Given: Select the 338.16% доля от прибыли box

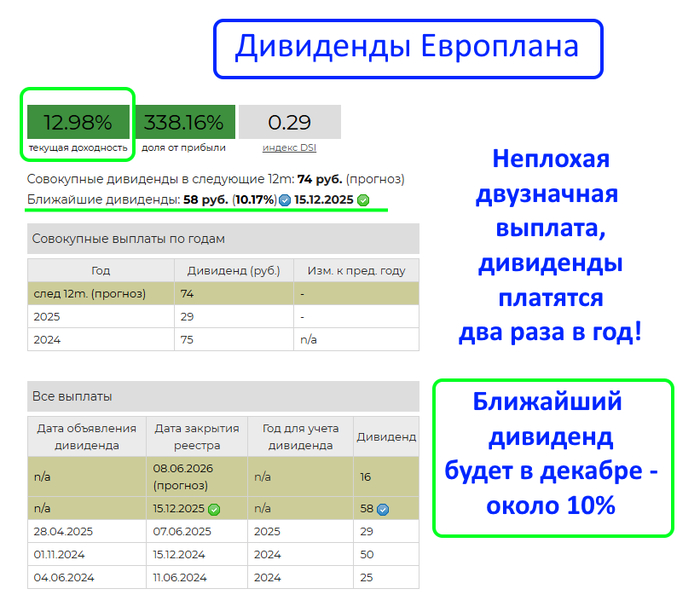Looking at the screenshot, I should click(x=184, y=124).
